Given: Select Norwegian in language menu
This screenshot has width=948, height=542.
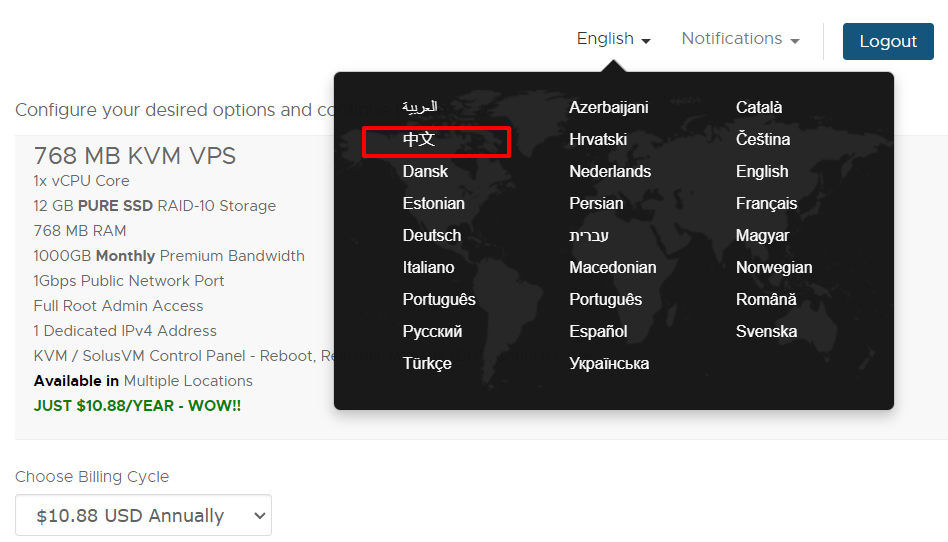Looking at the screenshot, I should 774,267.
